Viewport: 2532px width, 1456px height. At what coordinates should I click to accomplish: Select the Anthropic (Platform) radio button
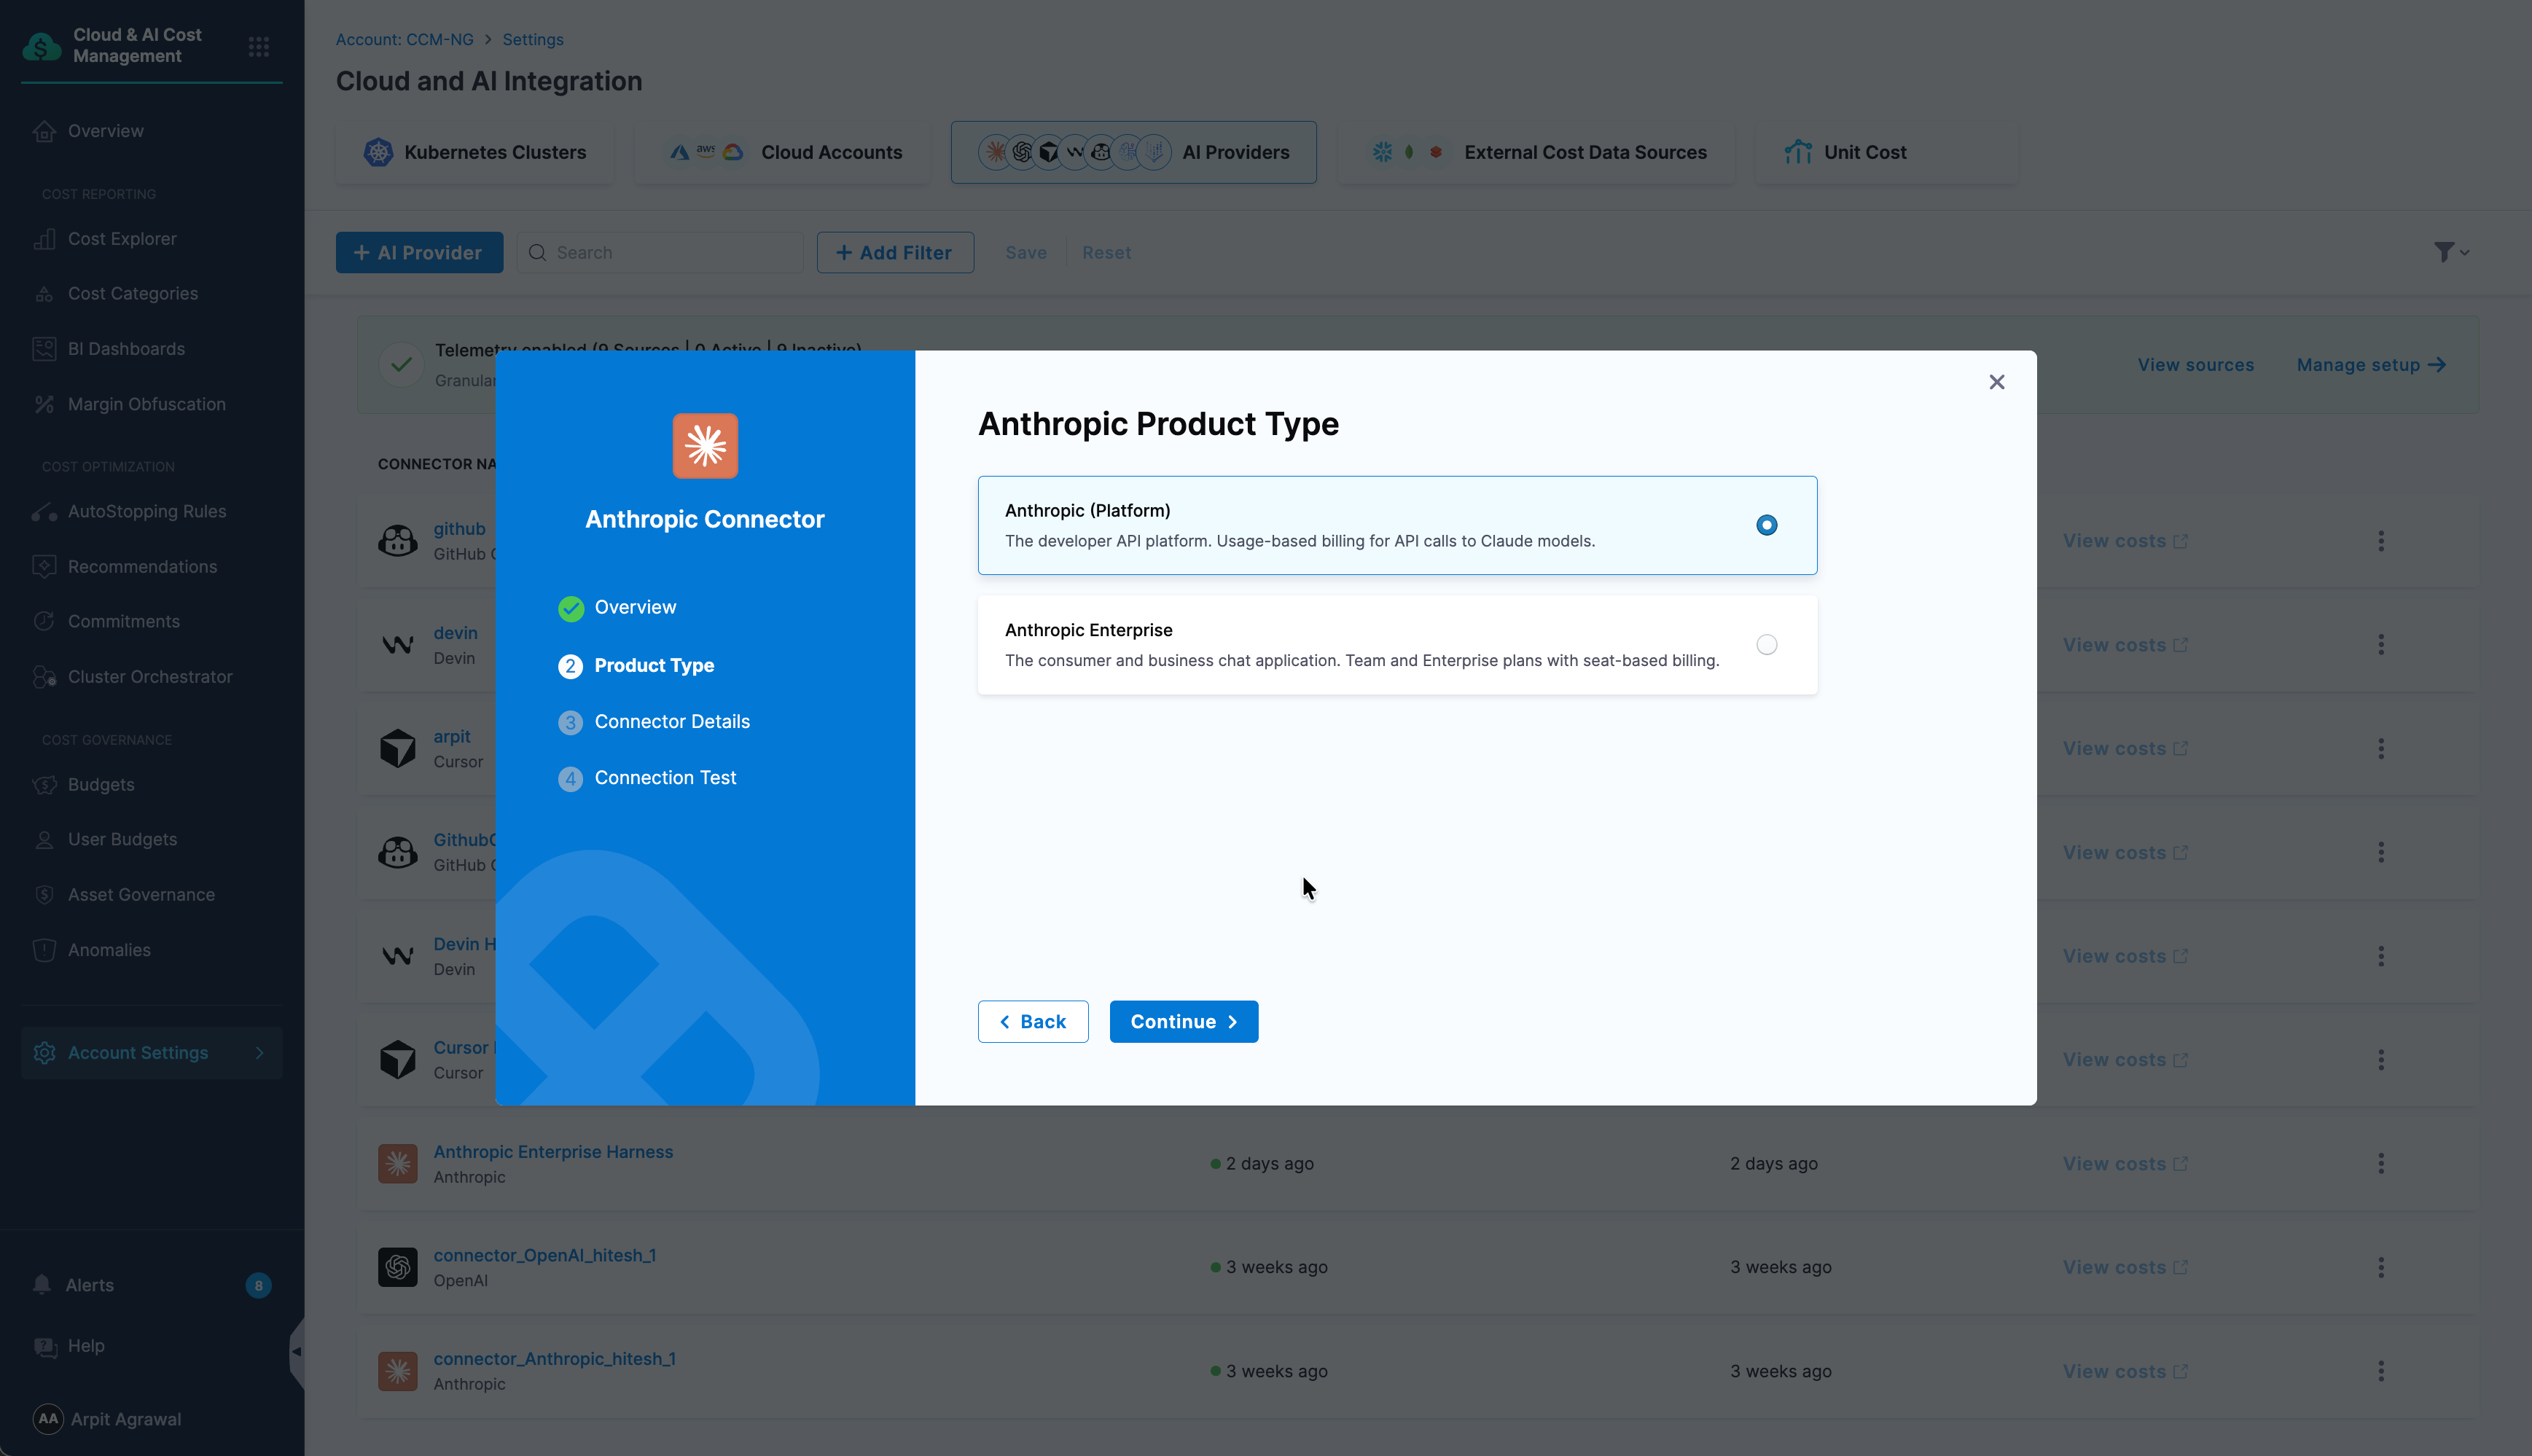[1766, 525]
